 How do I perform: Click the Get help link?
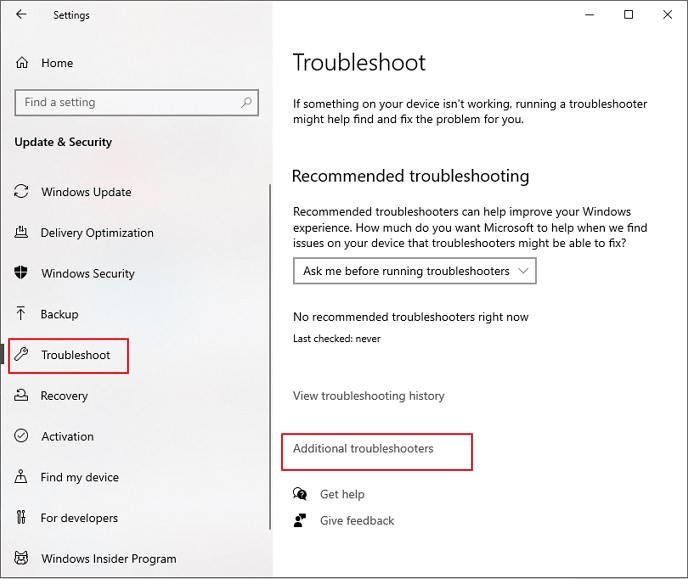coord(342,494)
